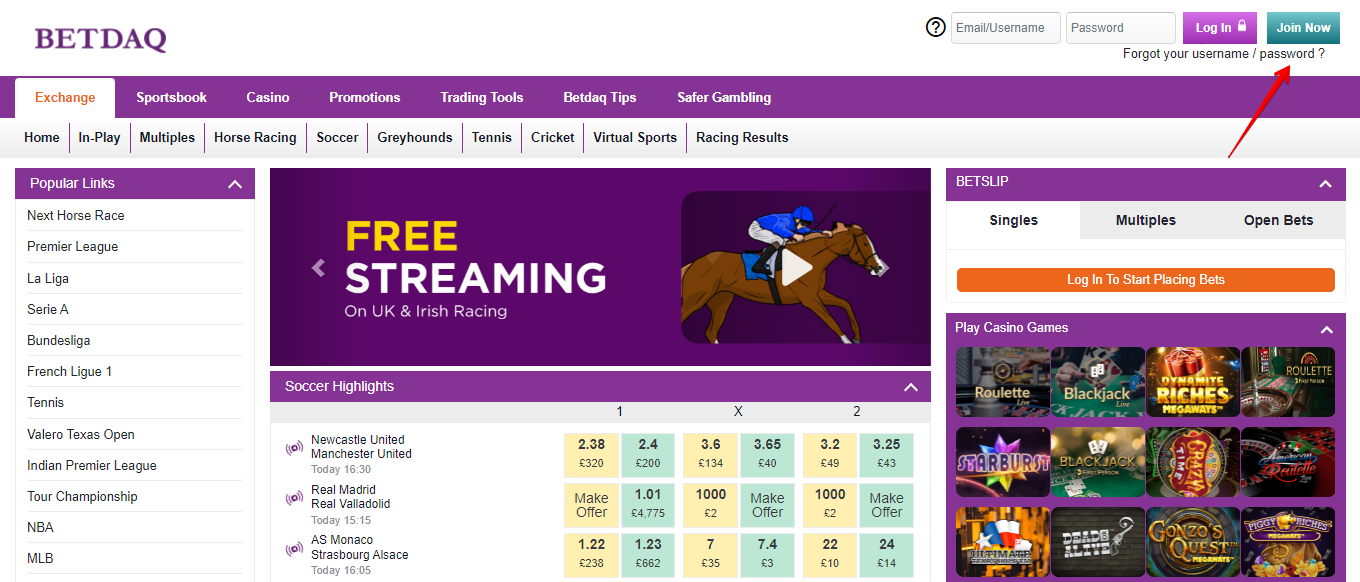Open Blackjack First Person game thumbnail
This screenshot has height=582, width=1360.
tap(1098, 462)
